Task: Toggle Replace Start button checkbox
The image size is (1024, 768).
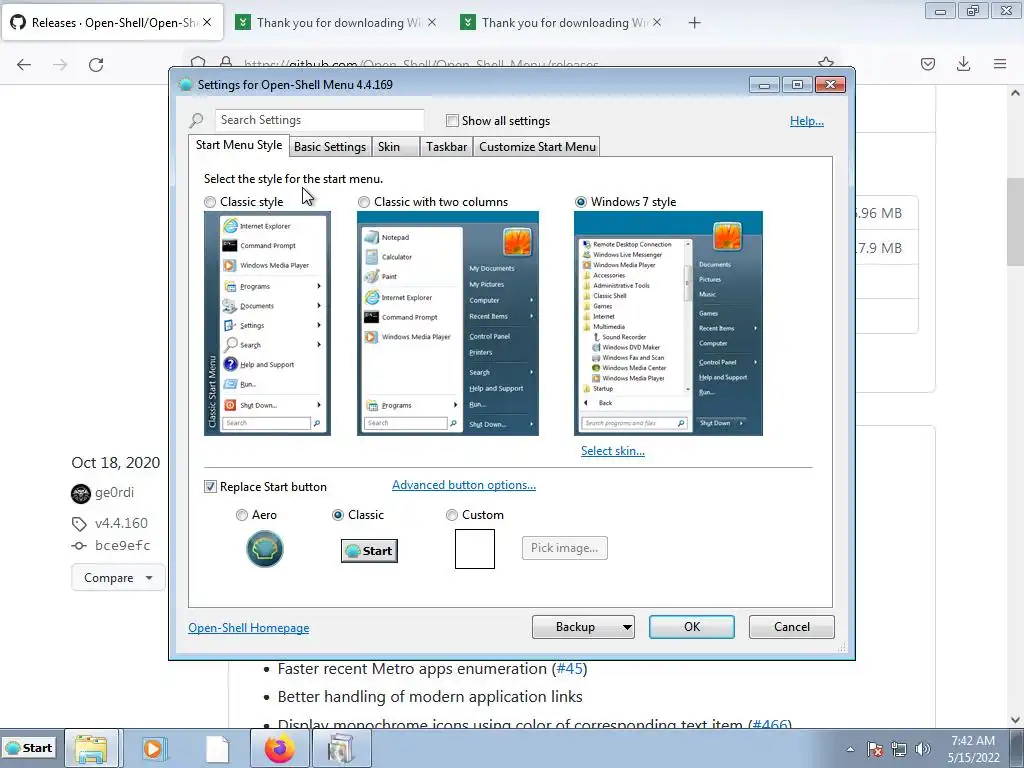Action: [210, 487]
